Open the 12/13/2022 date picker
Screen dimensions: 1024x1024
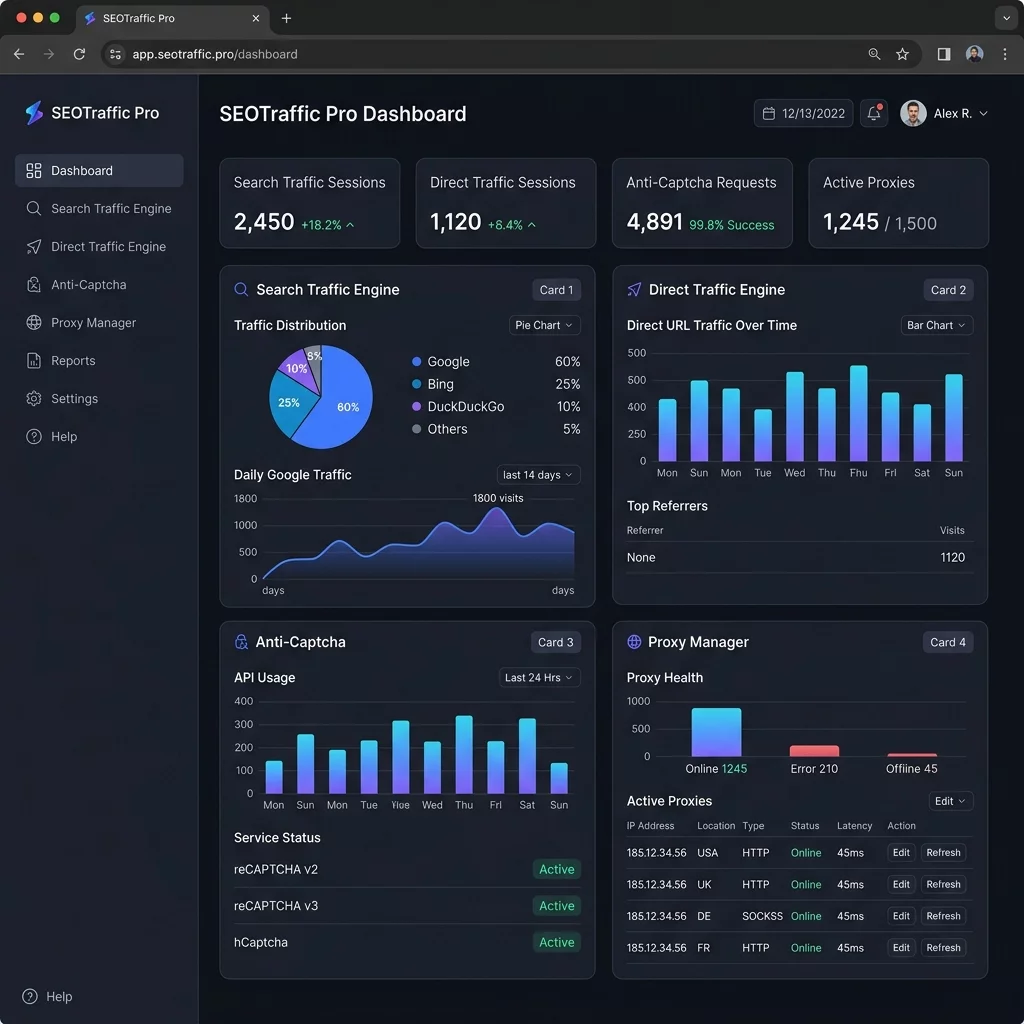803,114
